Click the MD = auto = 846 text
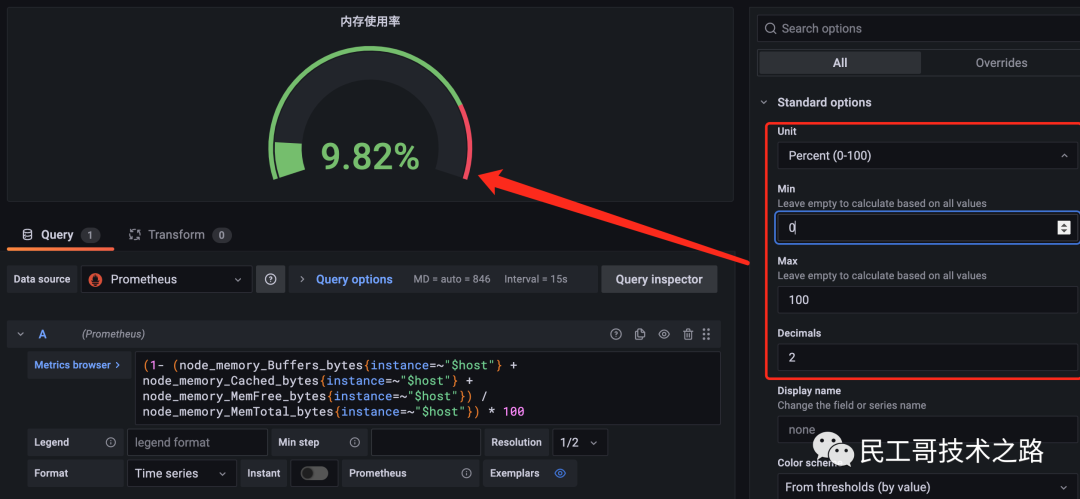The height and width of the screenshot is (499, 1080). click(x=452, y=279)
